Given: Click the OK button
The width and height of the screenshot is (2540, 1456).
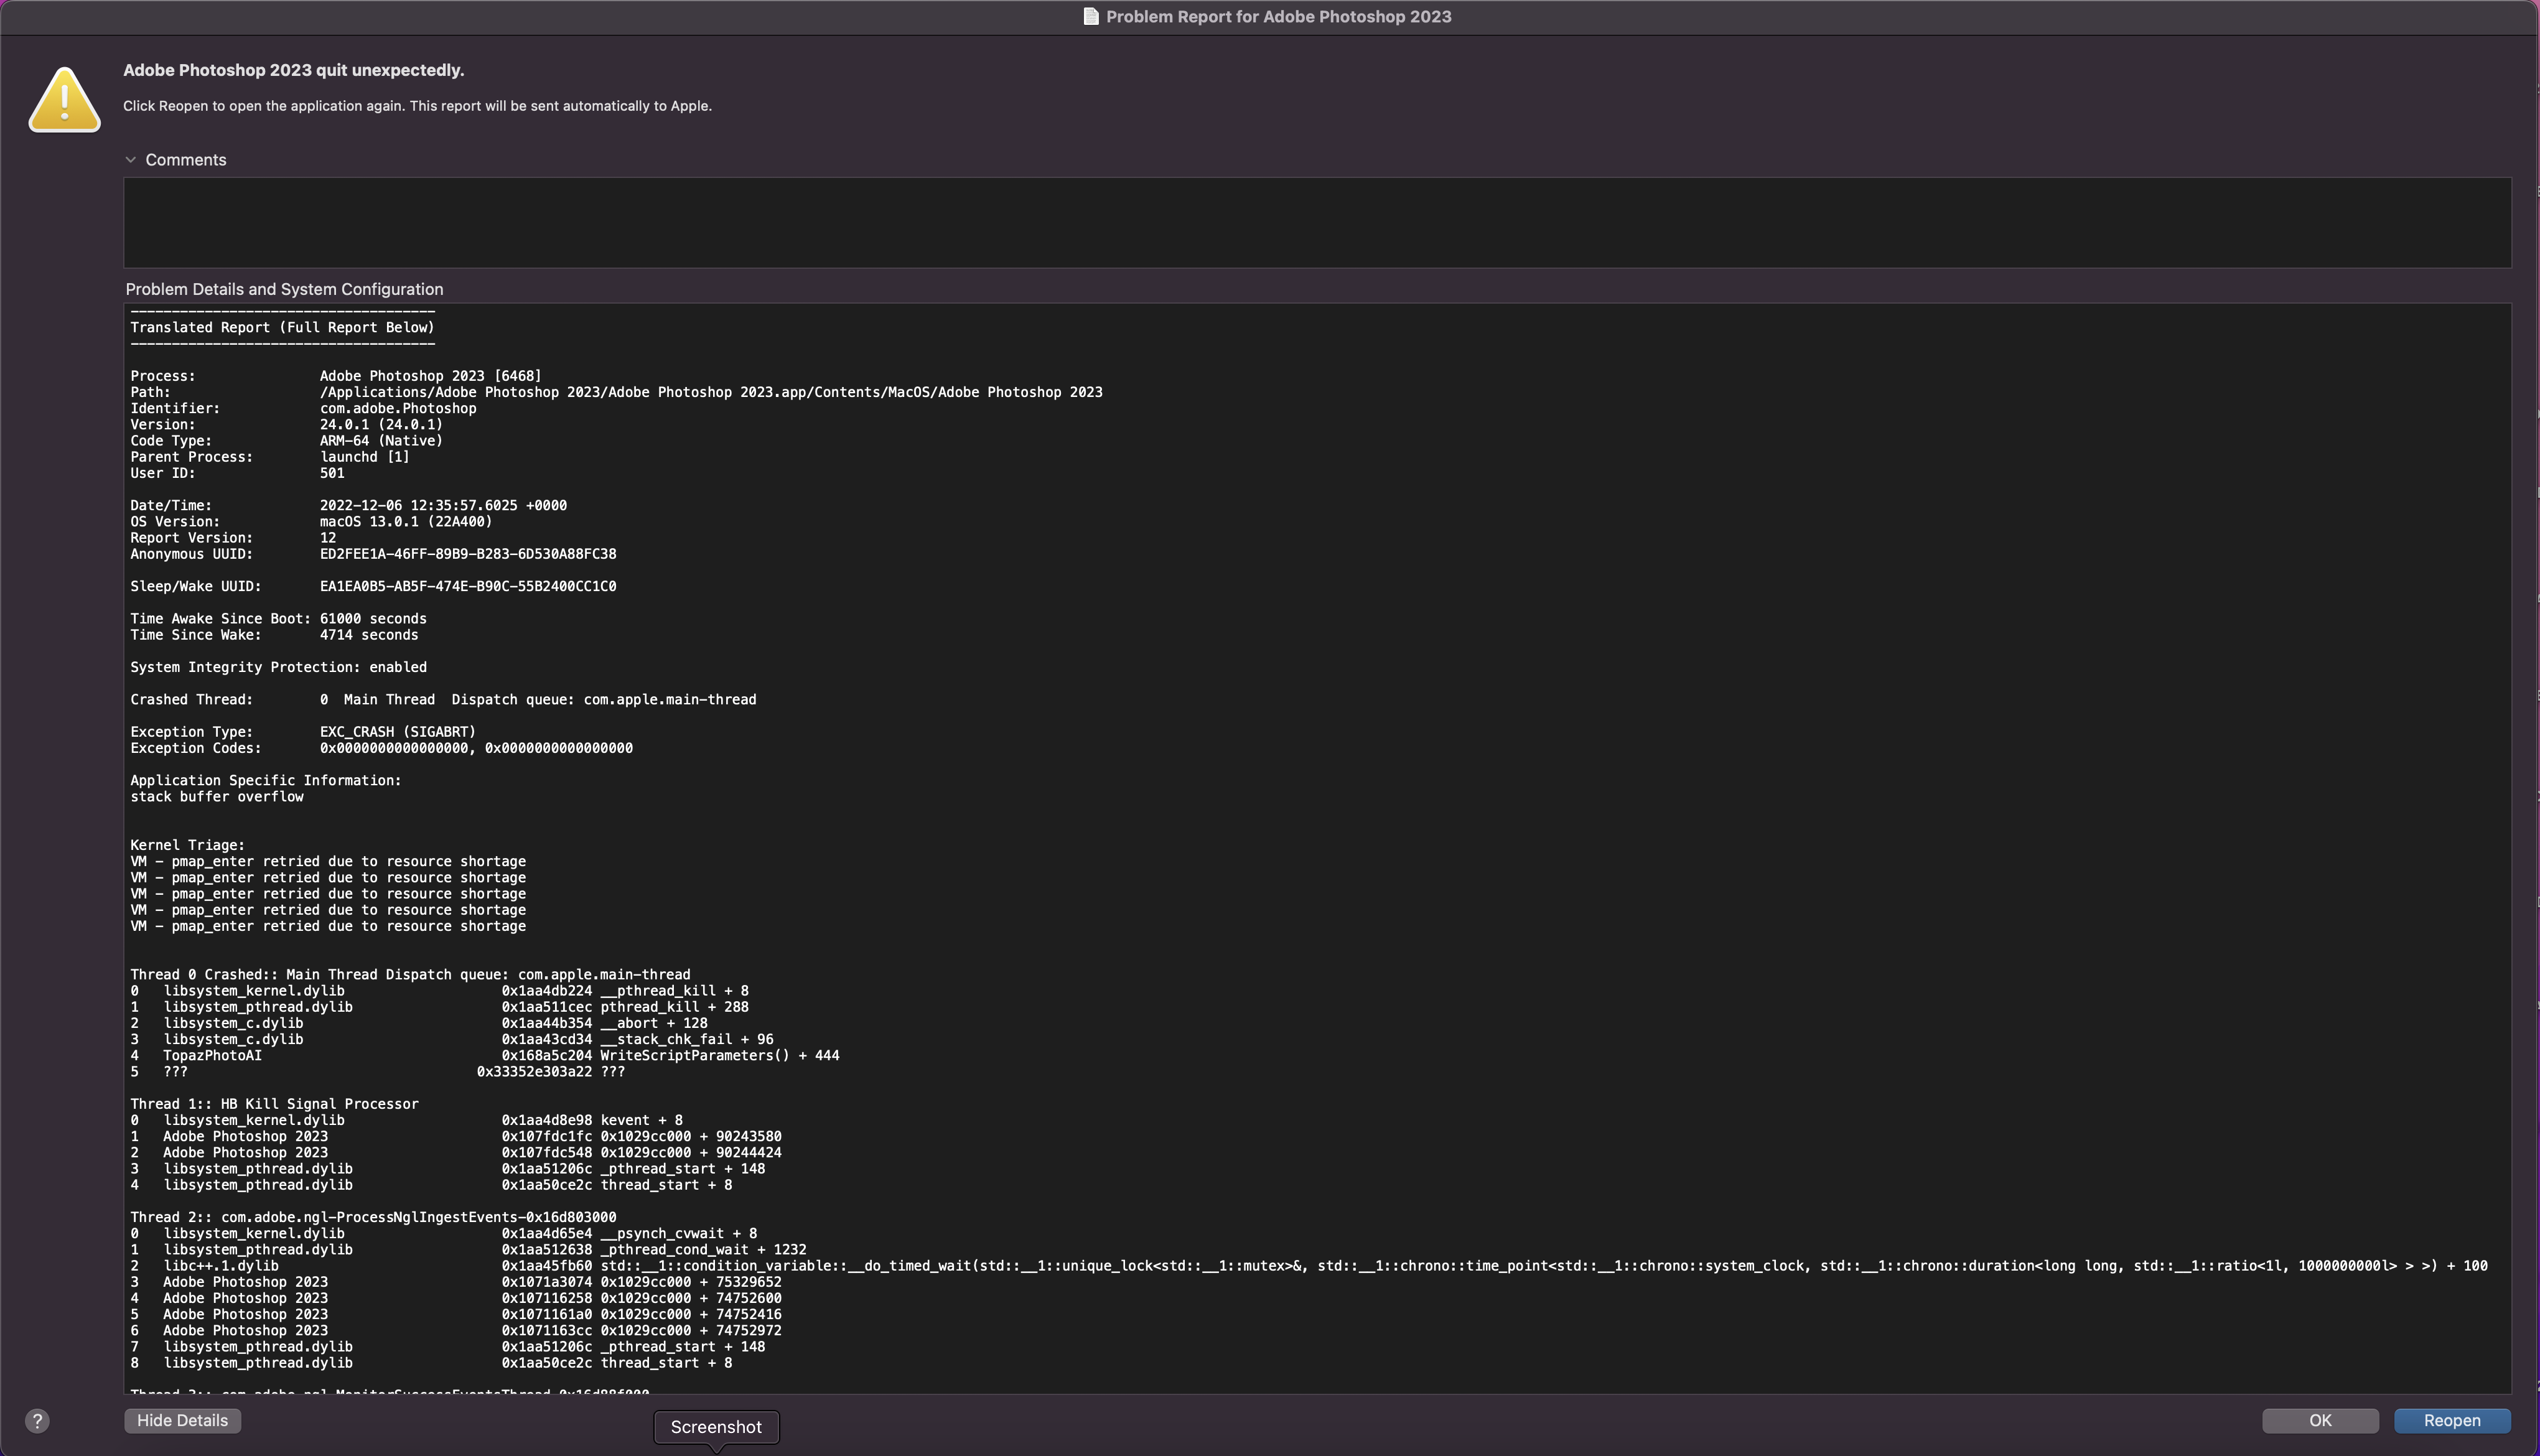Looking at the screenshot, I should click(2320, 1420).
